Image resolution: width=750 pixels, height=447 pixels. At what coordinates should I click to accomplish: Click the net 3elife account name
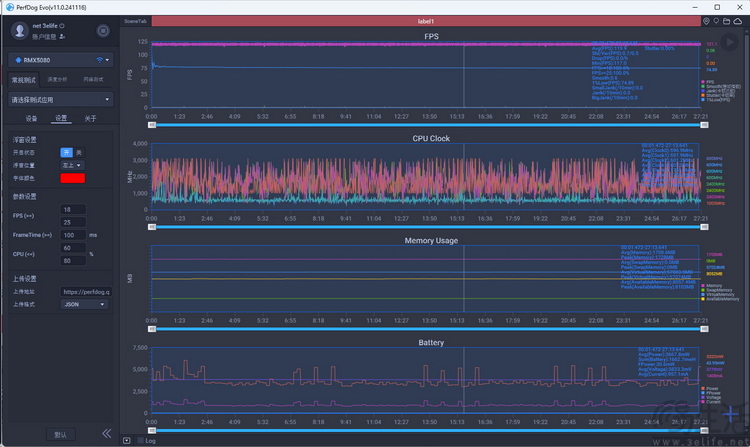[45, 26]
